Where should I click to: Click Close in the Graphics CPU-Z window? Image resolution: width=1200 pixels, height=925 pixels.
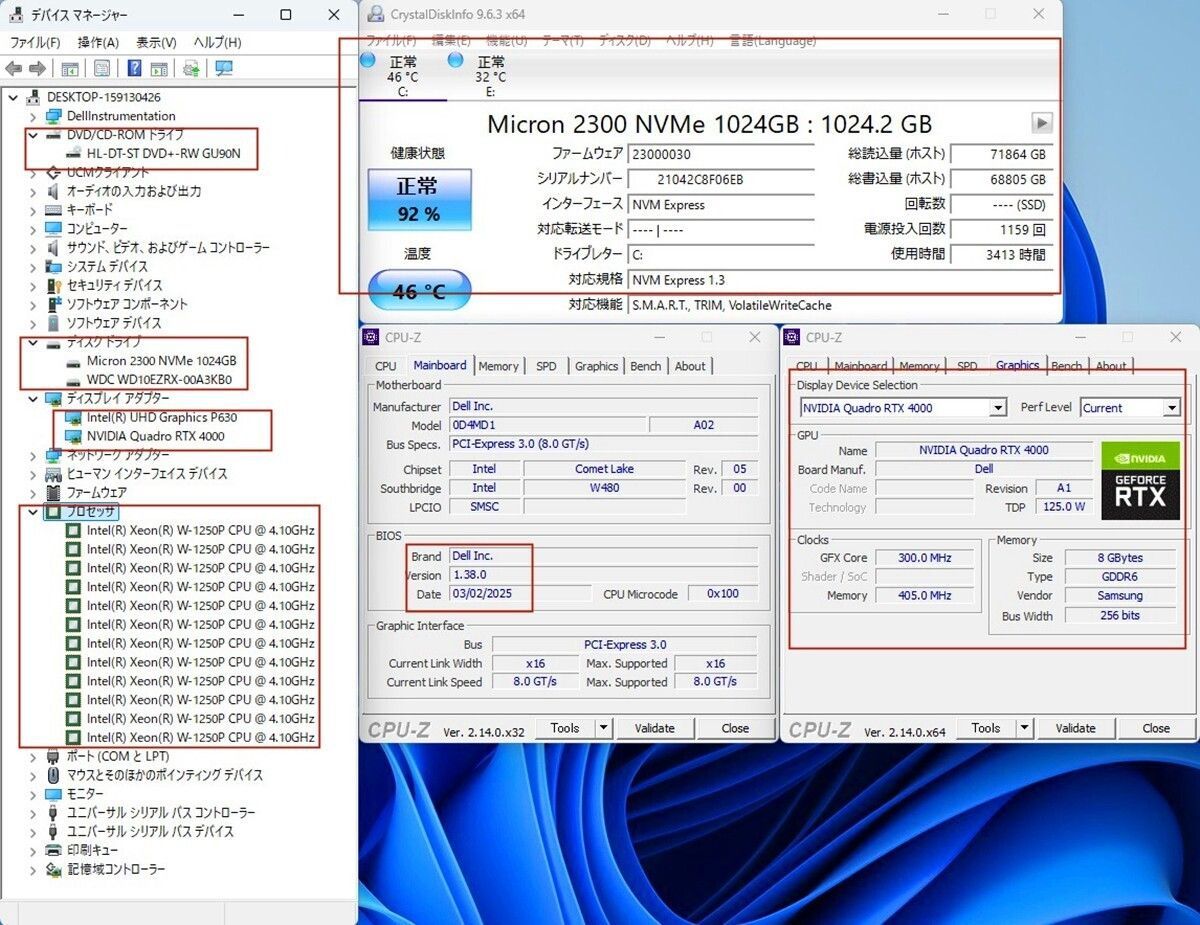pos(1156,728)
